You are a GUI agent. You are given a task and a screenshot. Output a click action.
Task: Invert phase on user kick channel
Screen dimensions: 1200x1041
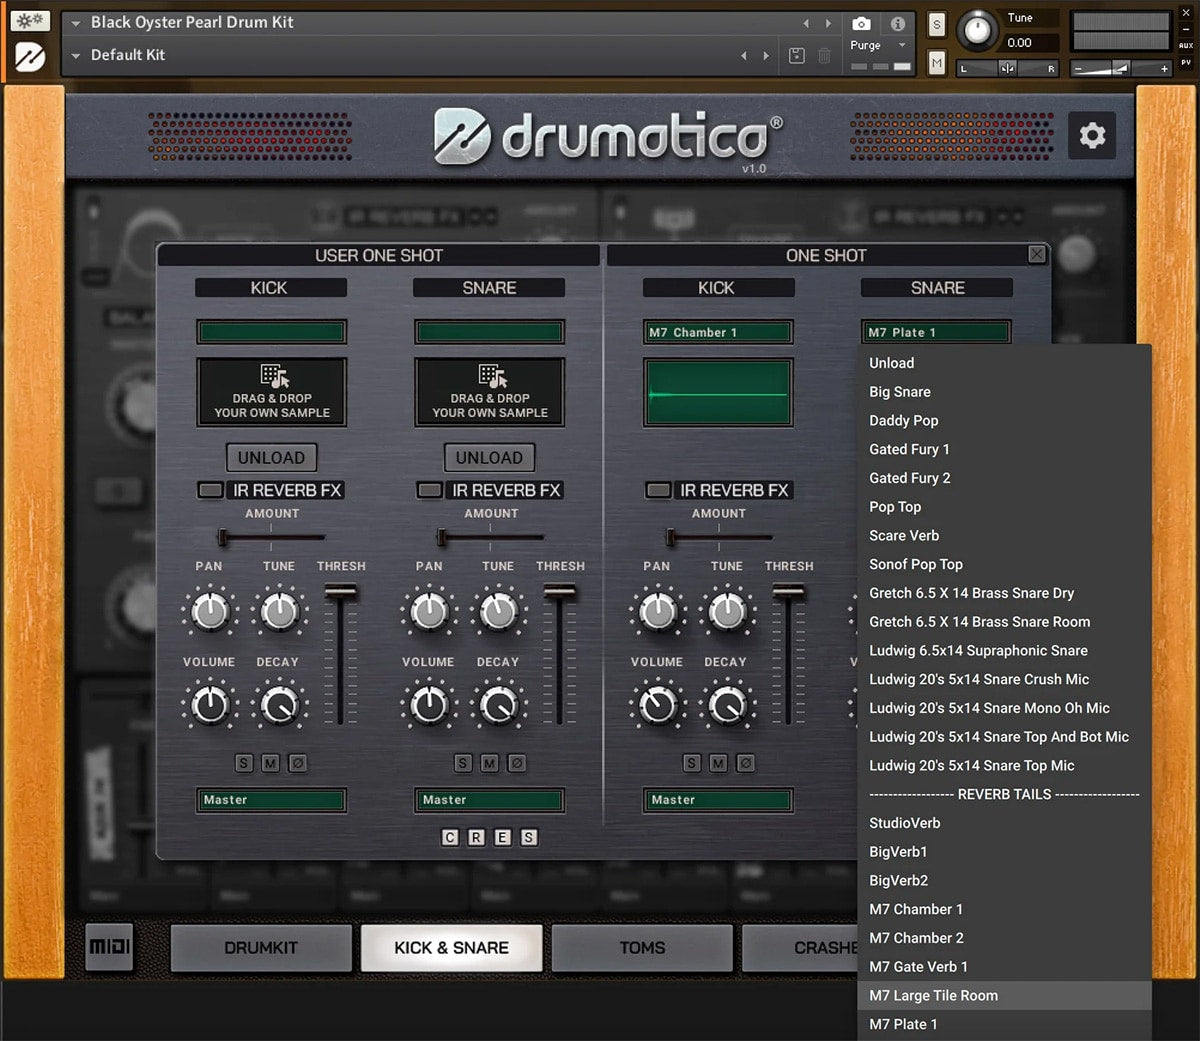[298, 763]
